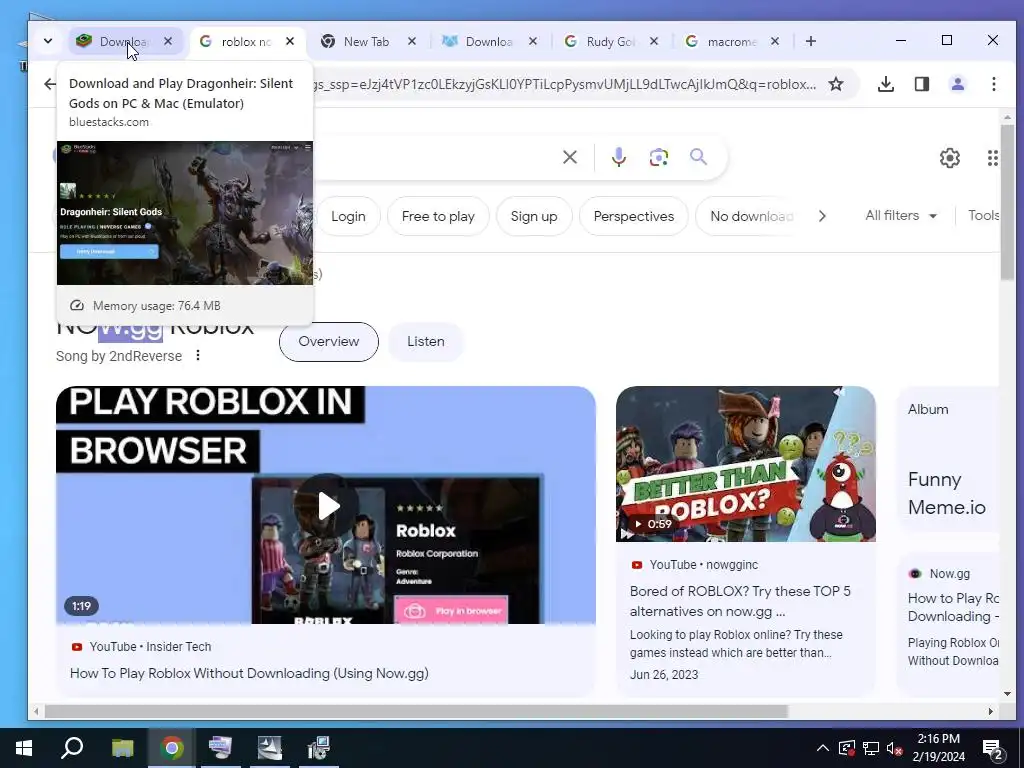
Task: Close the New Tab tab
Action: coord(411,41)
